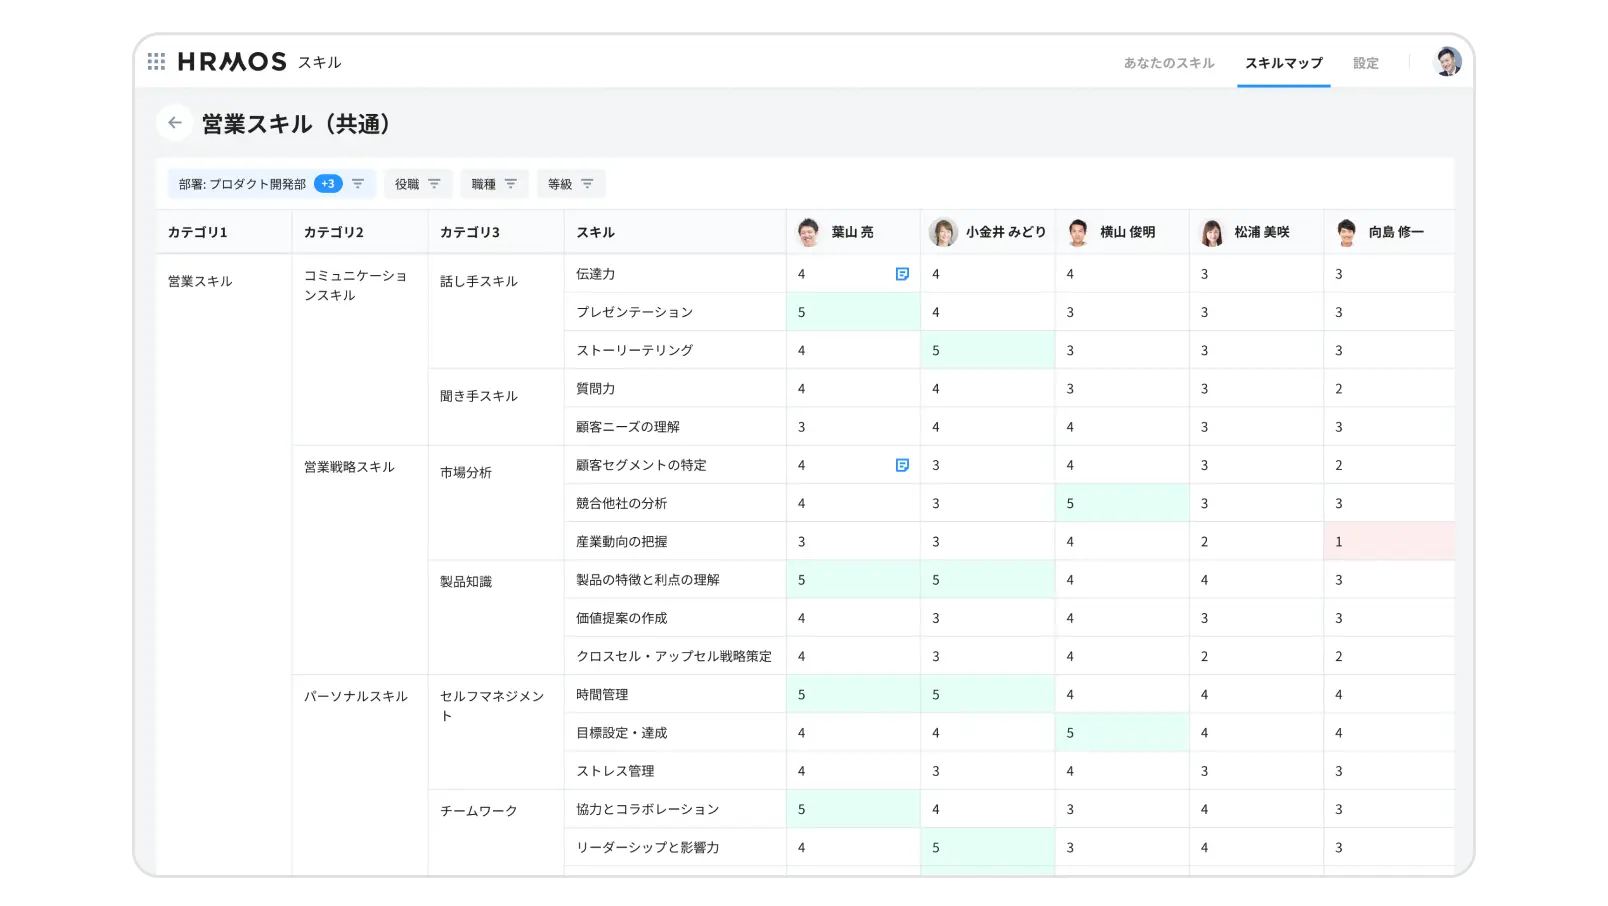
Task: Open the profile avatar in the top right
Action: point(1446,61)
